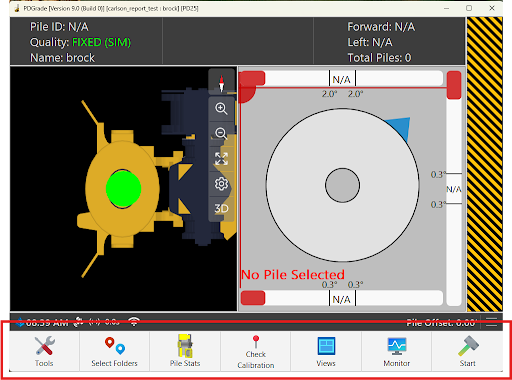The image size is (512, 380).
Task: Open the Monitor screen
Action: point(396,351)
